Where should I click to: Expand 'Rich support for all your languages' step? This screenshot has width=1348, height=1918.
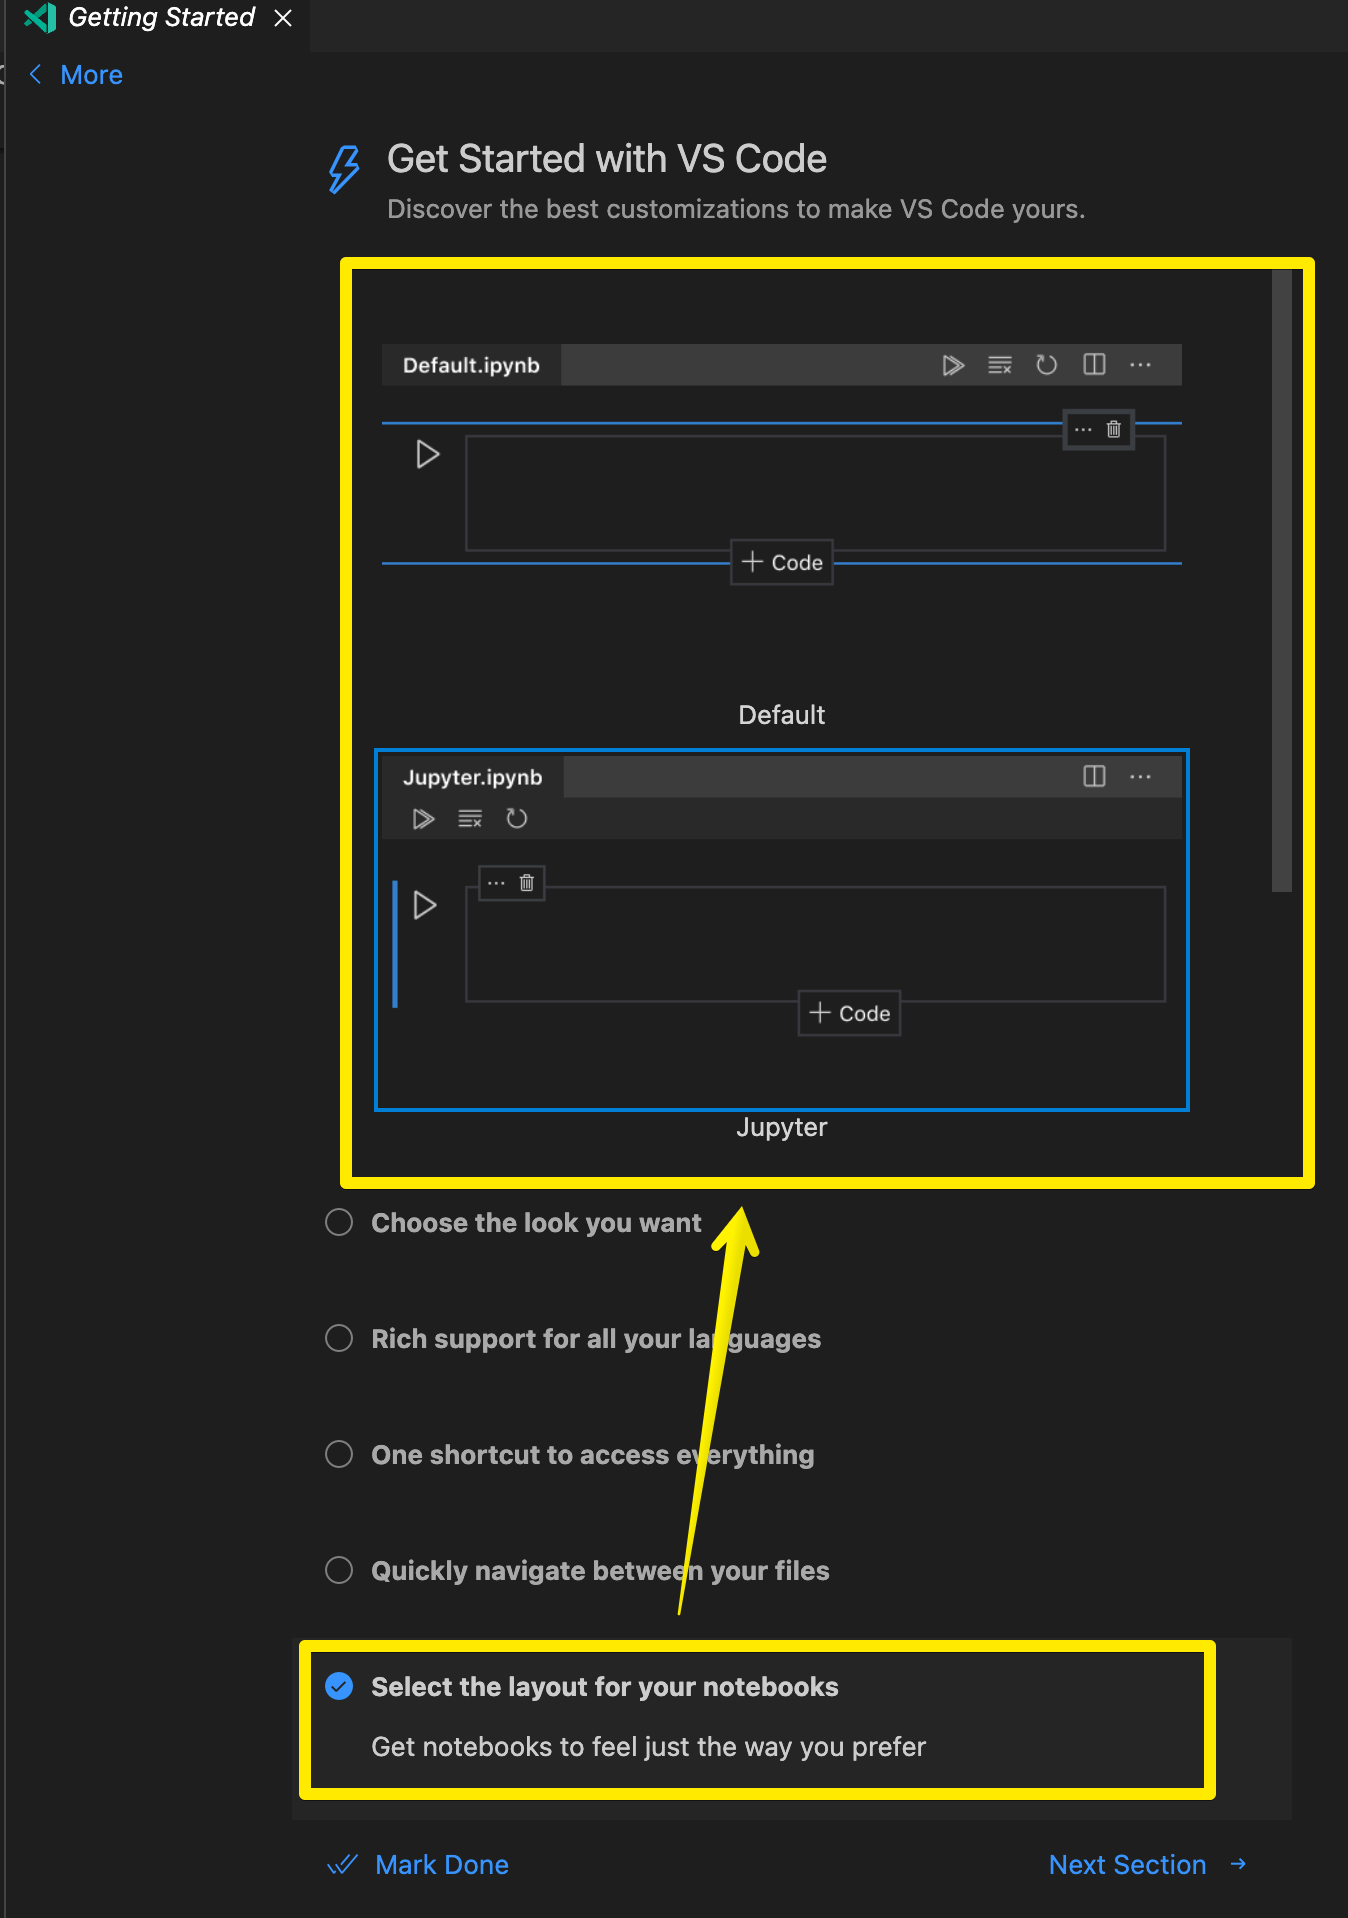pyautogui.click(x=596, y=1339)
